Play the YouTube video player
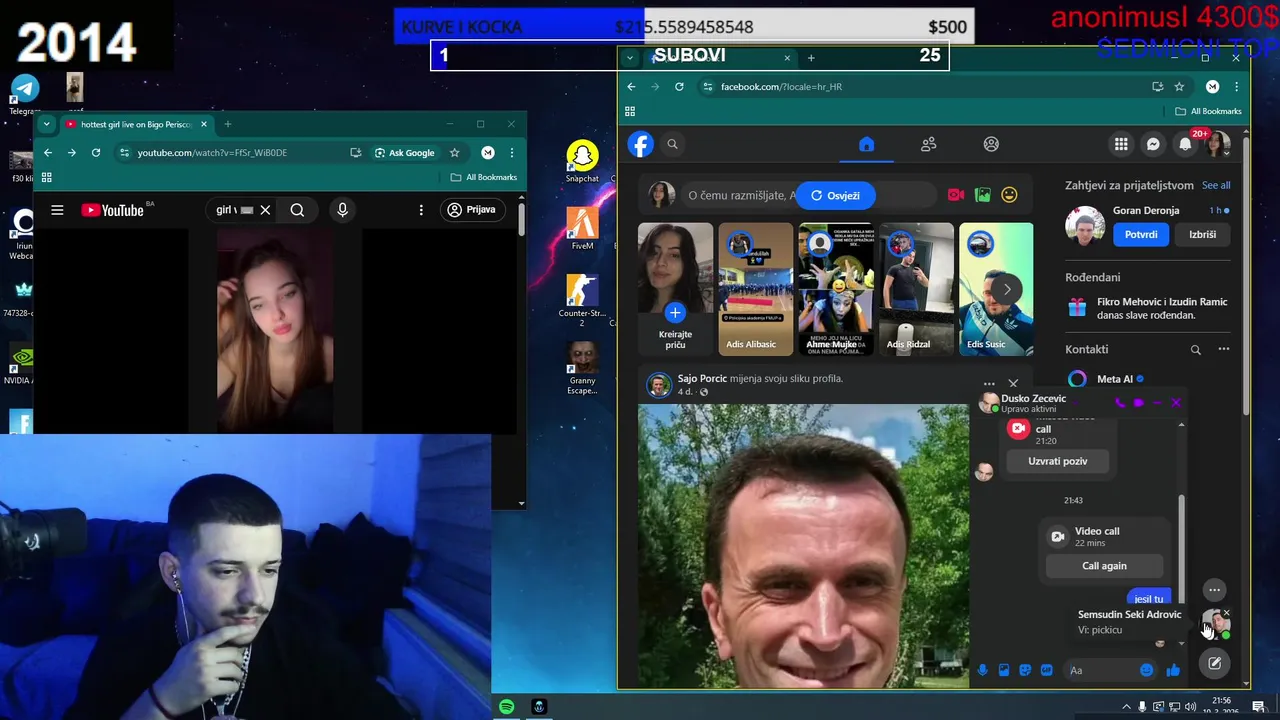The width and height of the screenshot is (1280, 720). [x=275, y=330]
